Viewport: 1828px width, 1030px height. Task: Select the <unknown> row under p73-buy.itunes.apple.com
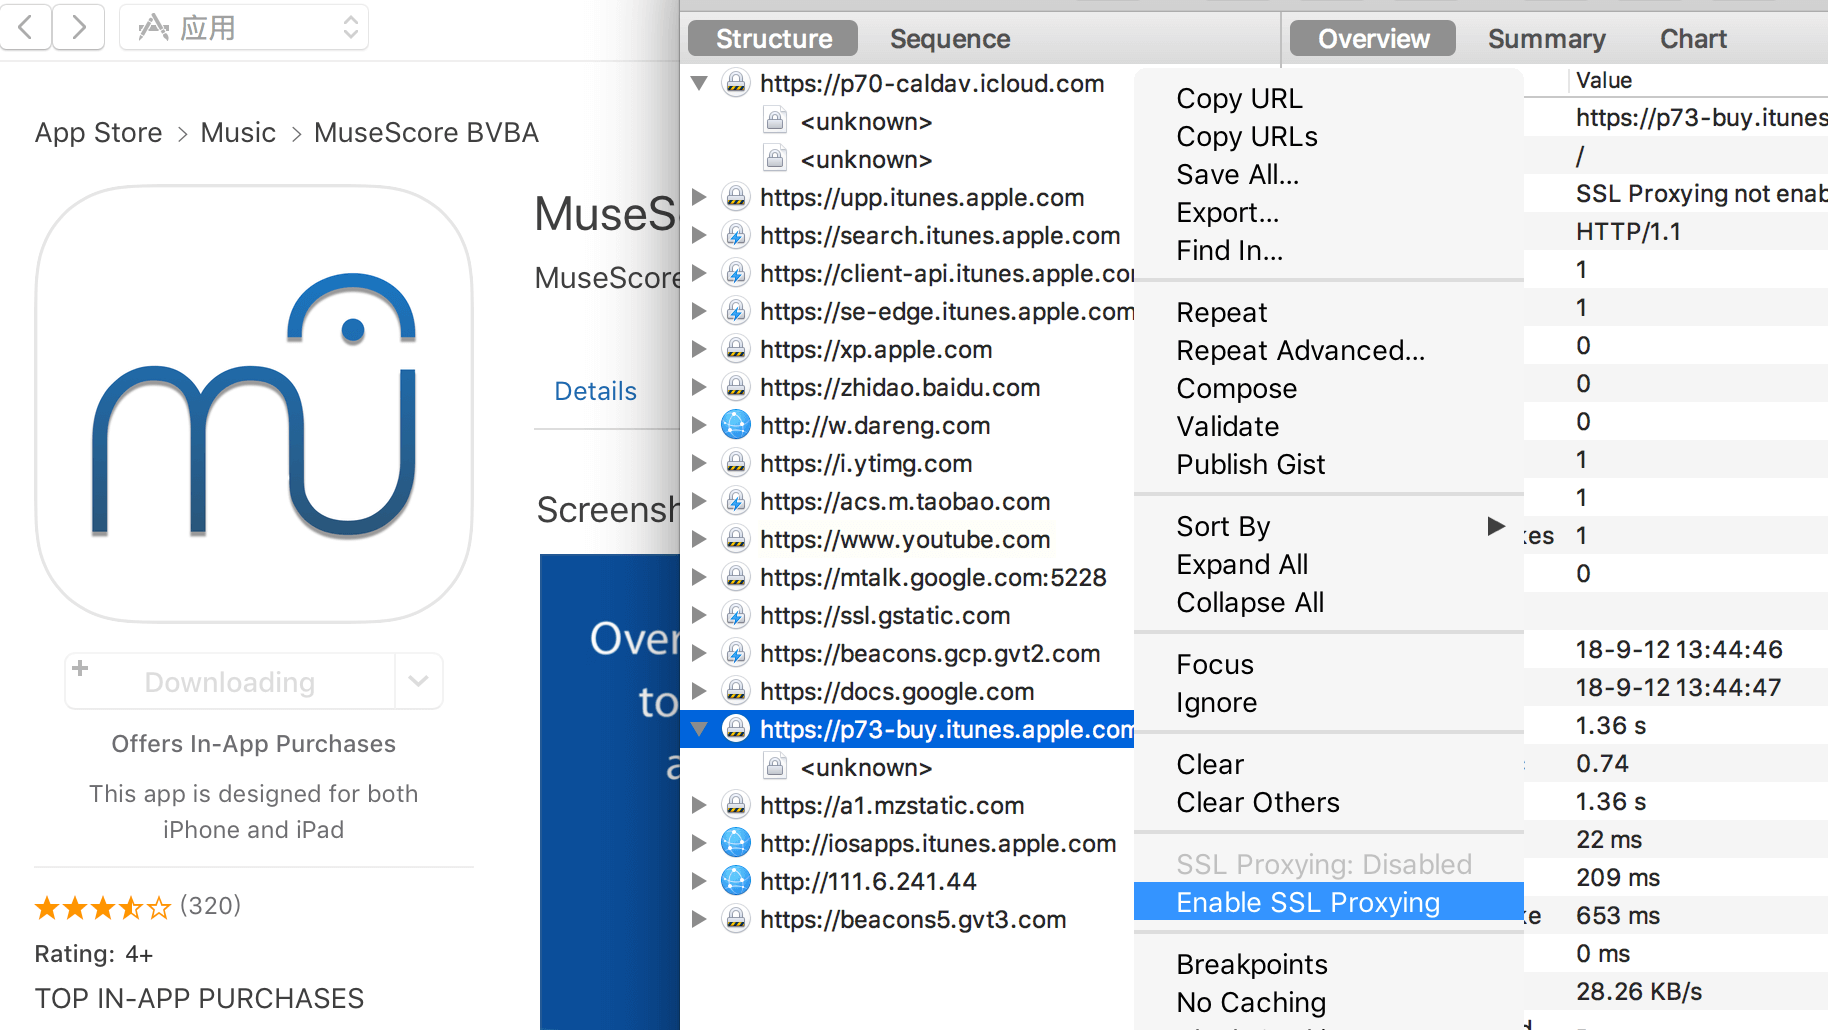coord(907,767)
